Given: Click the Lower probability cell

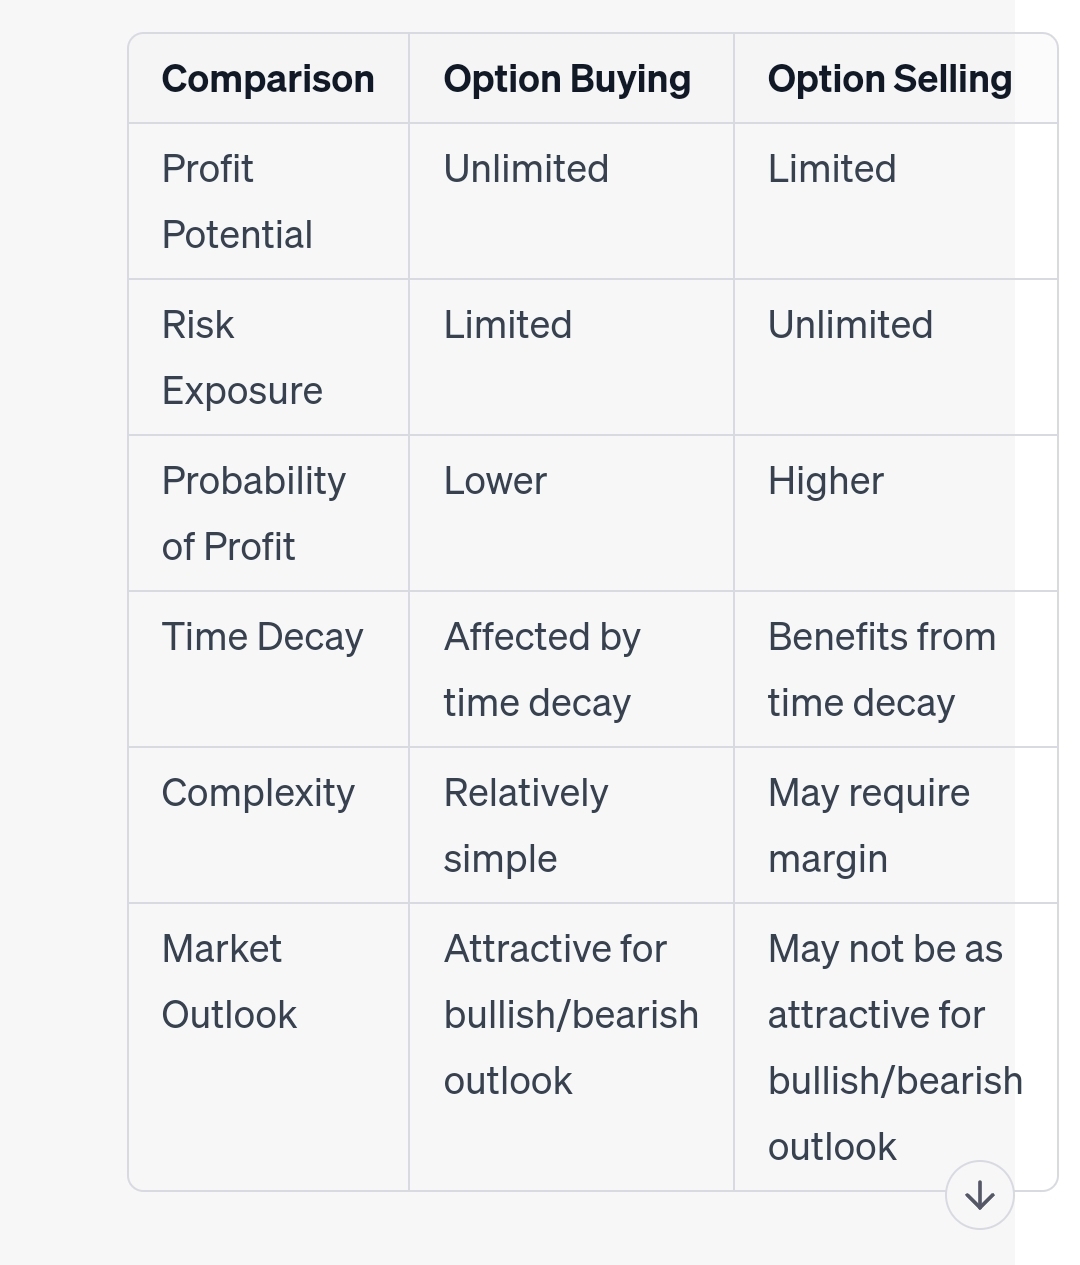Looking at the screenshot, I should click(495, 481).
